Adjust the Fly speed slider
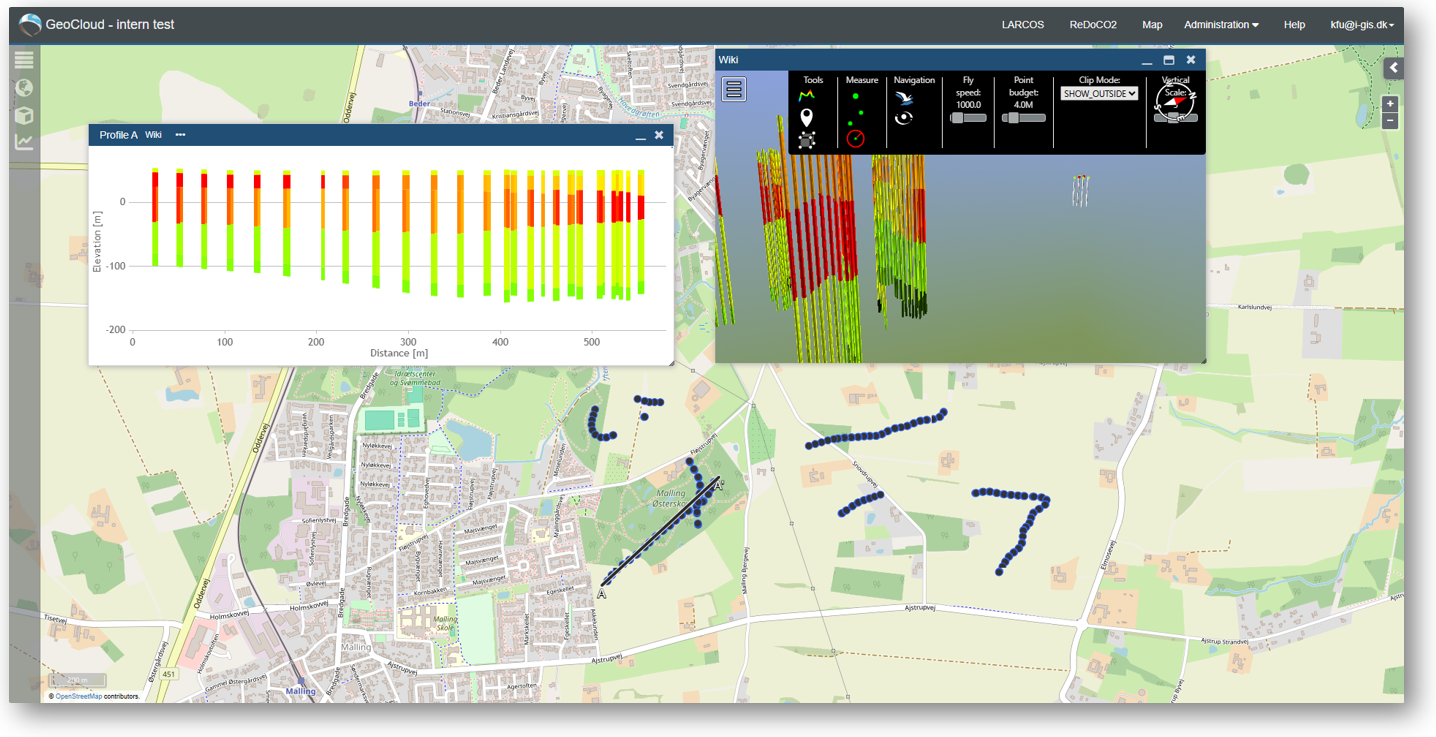Image resolution: width=1436 pixels, height=737 pixels. 968,117
